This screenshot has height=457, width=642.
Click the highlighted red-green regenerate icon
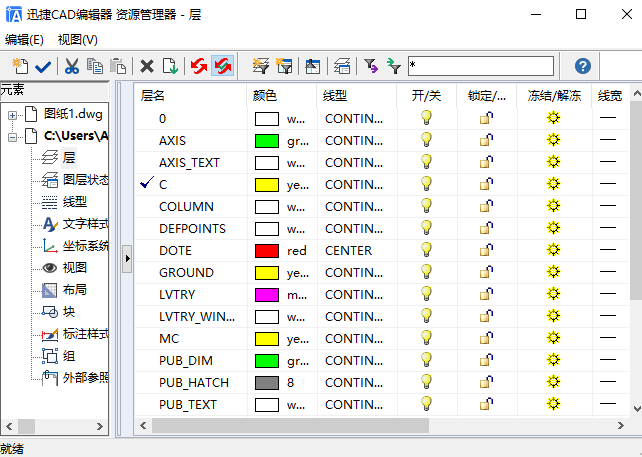223,66
